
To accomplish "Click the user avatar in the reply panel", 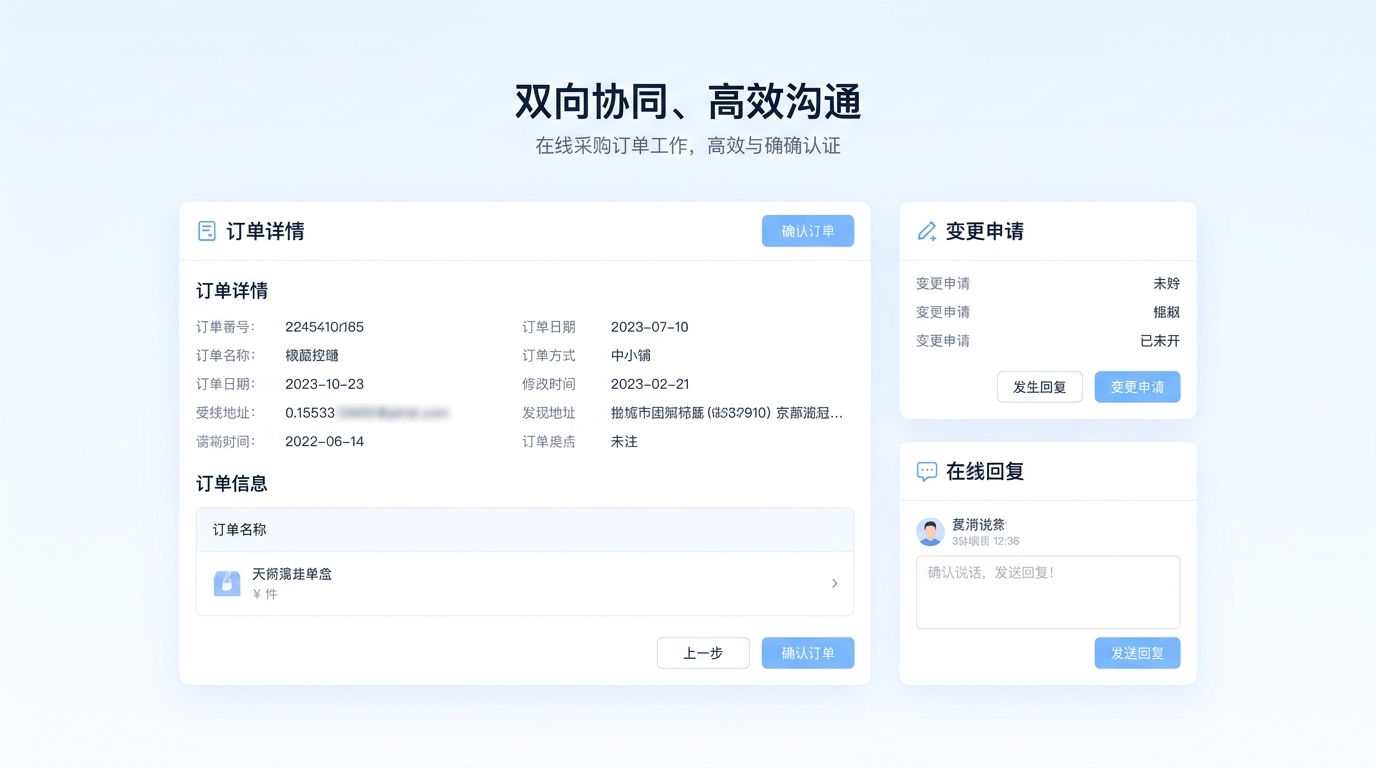I will (929, 531).
